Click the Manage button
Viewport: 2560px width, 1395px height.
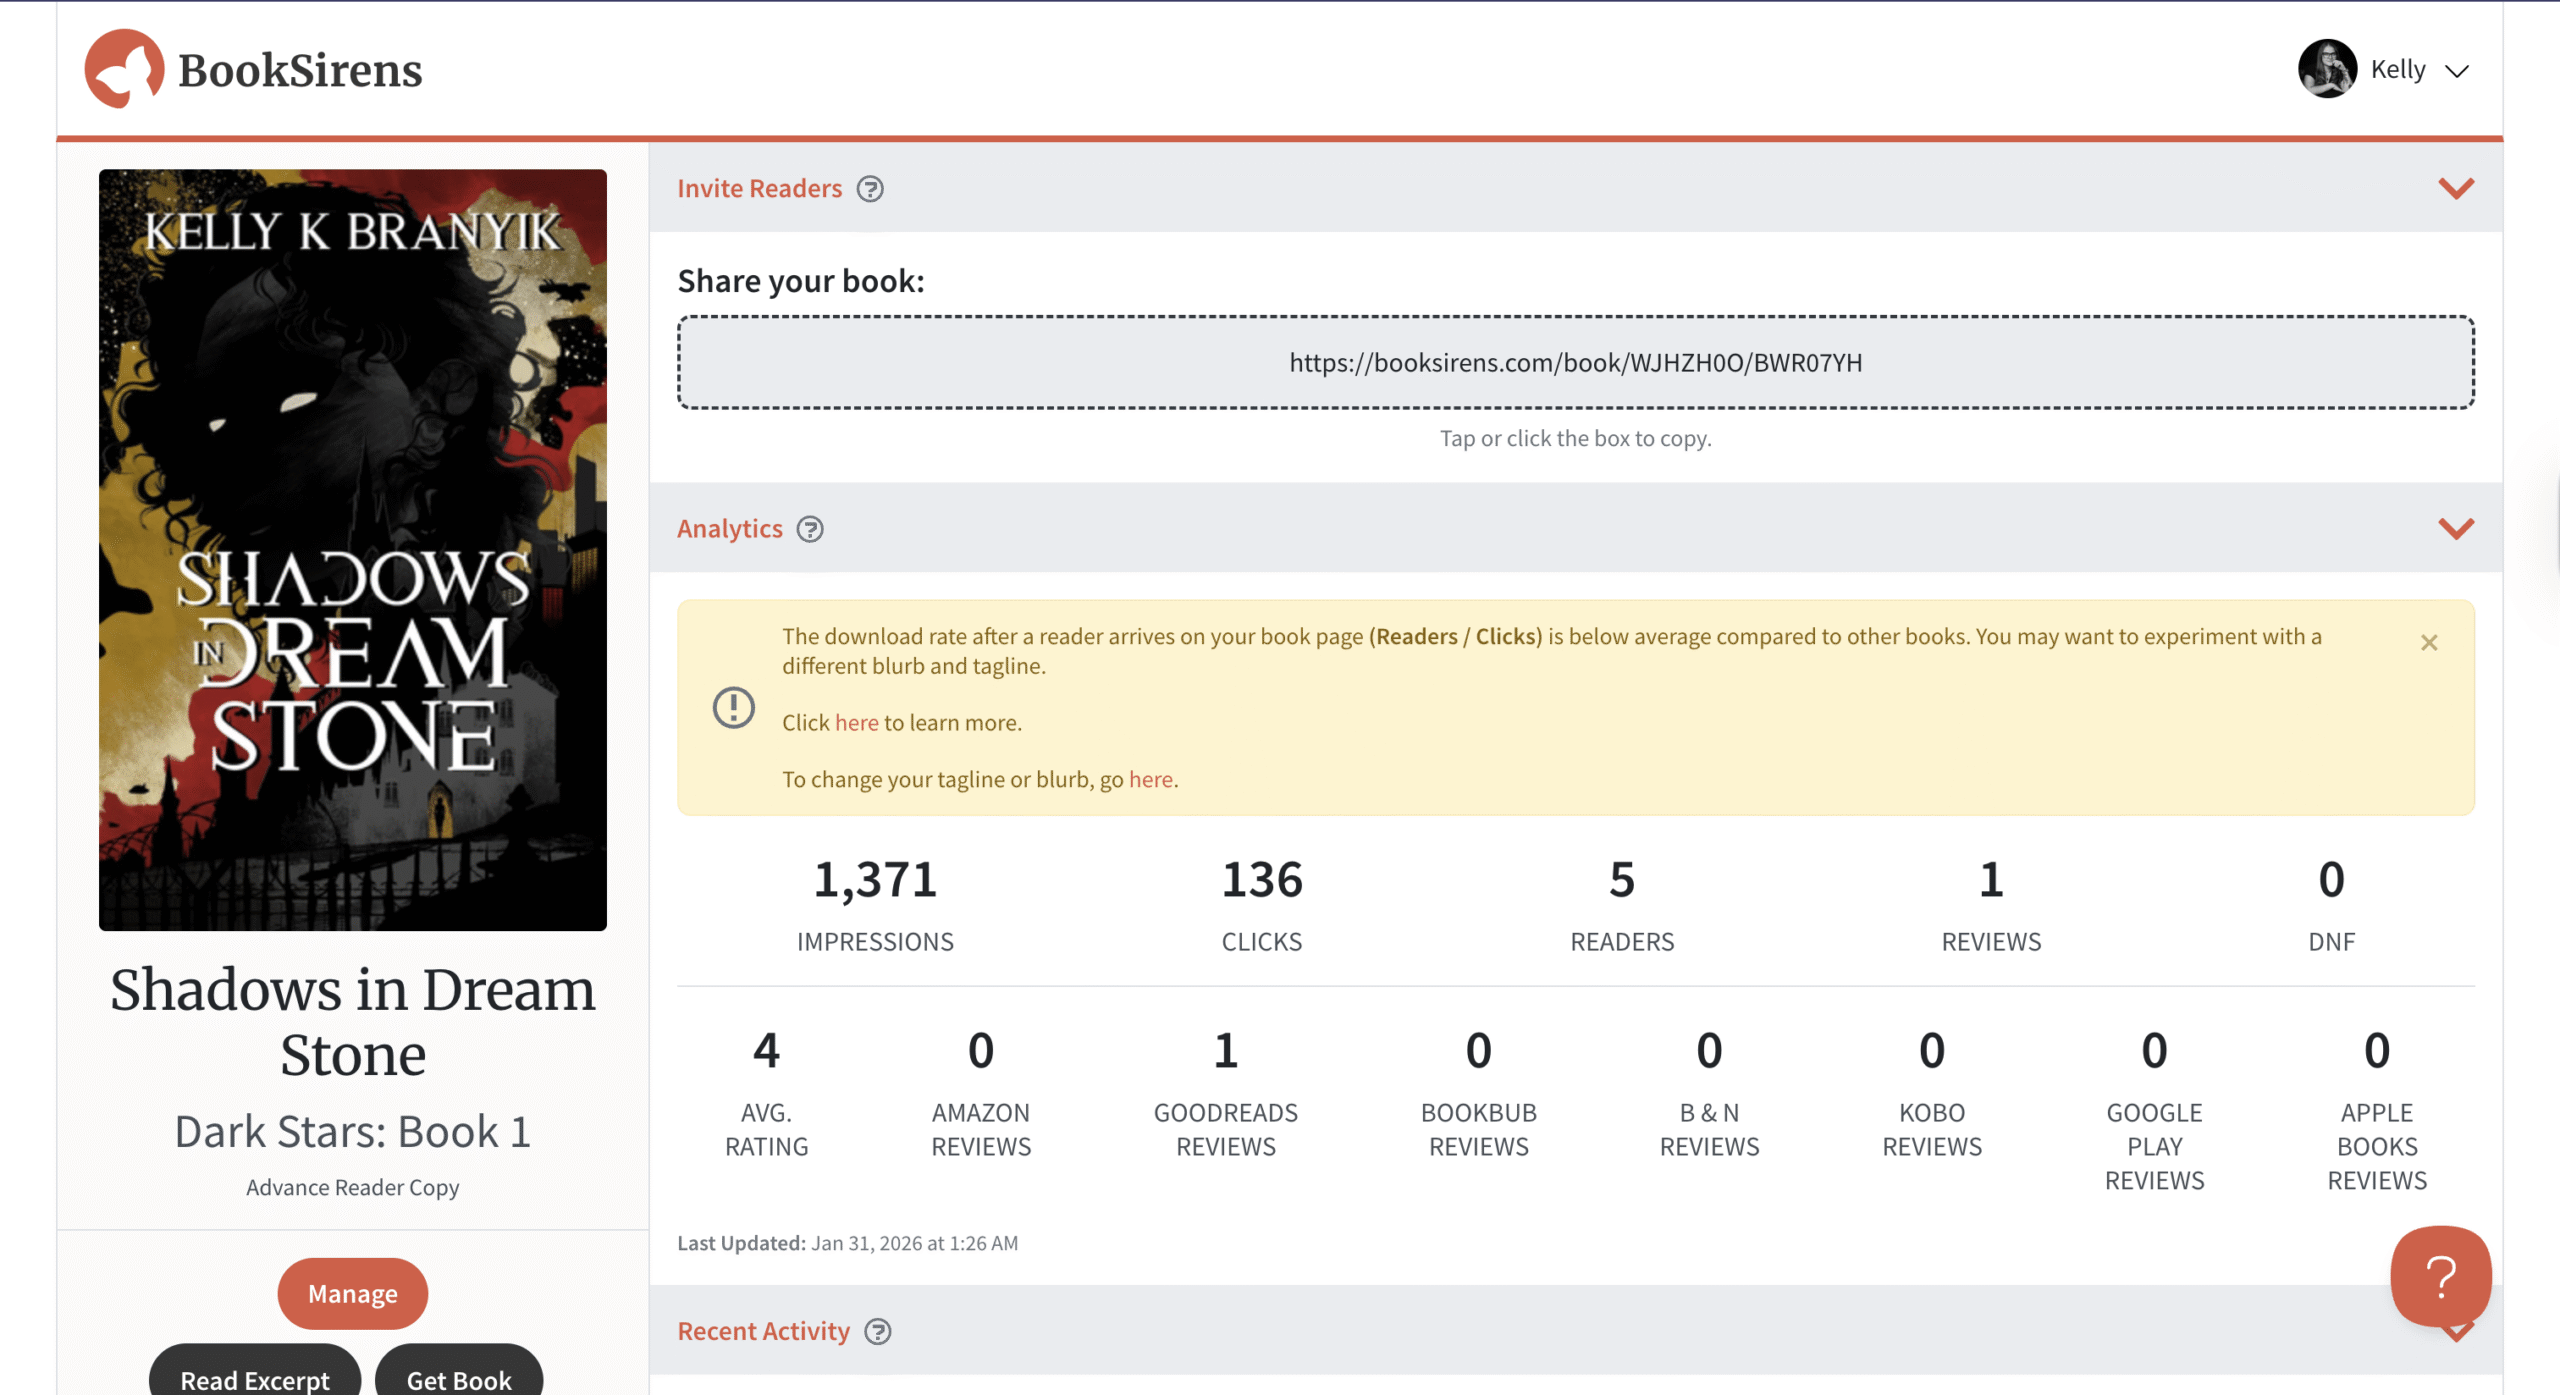tap(352, 1293)
